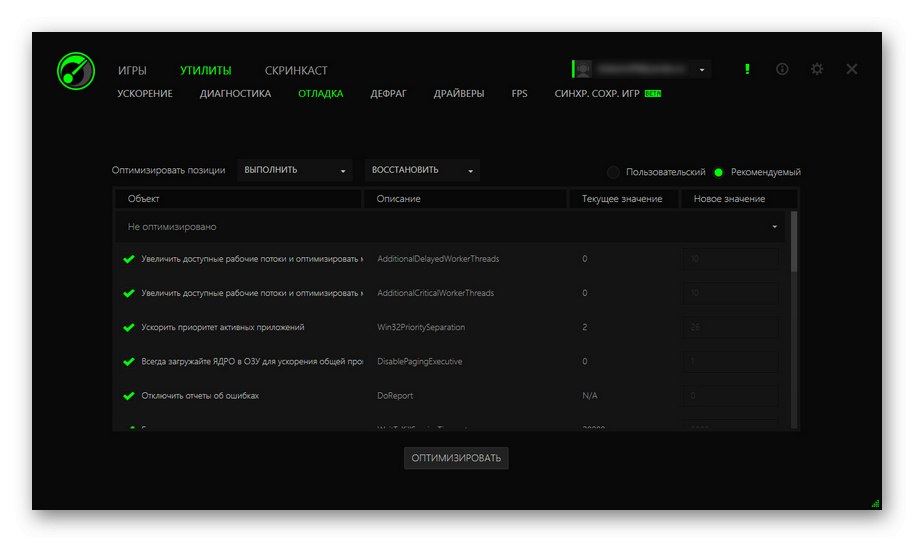
Task: Open the ДИАГНОСТИКА sub-tab
Action: coord(235,93)
